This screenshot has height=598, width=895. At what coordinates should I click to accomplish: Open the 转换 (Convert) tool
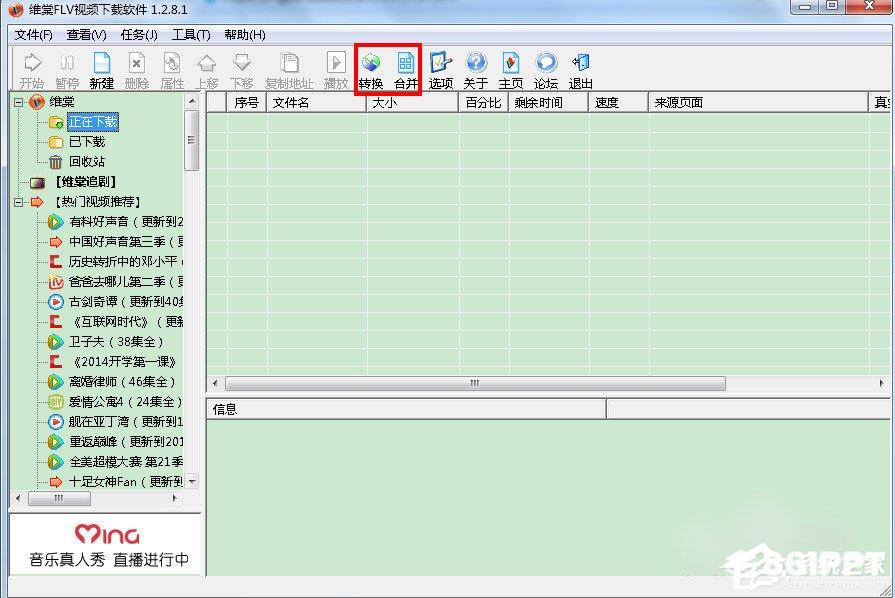tap(371, 70)
